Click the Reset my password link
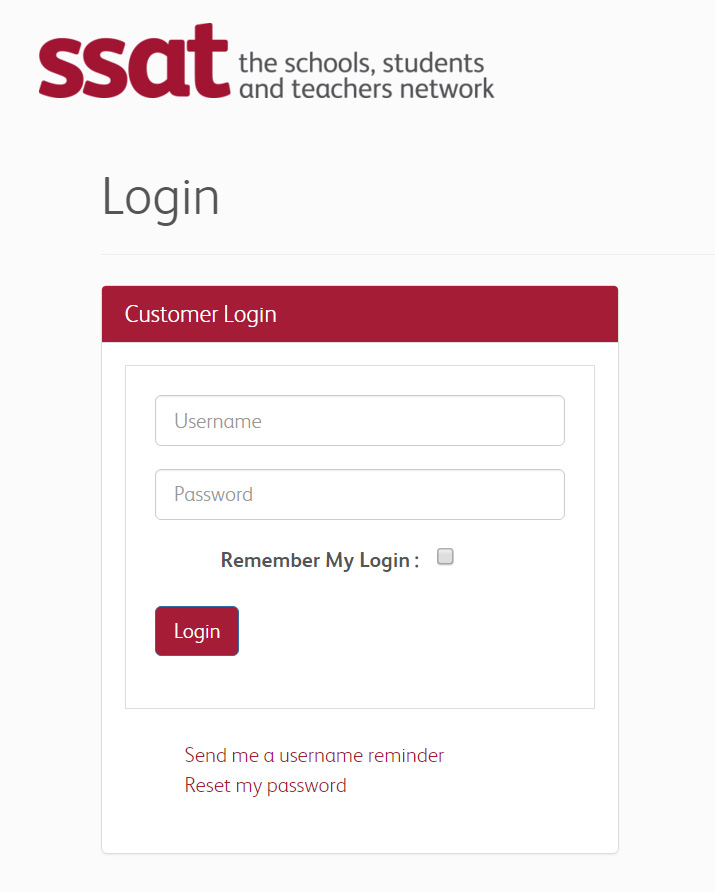 coord(265,785)
